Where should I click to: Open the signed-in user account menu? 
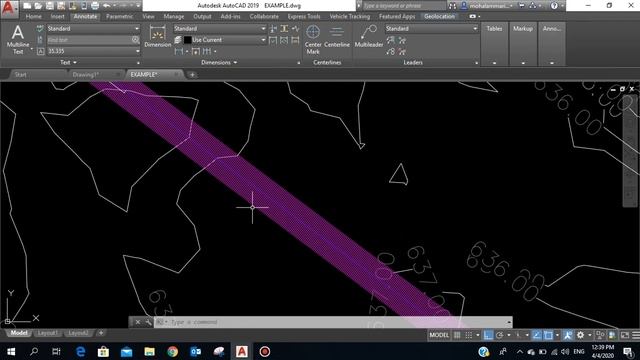pos(487,6)
